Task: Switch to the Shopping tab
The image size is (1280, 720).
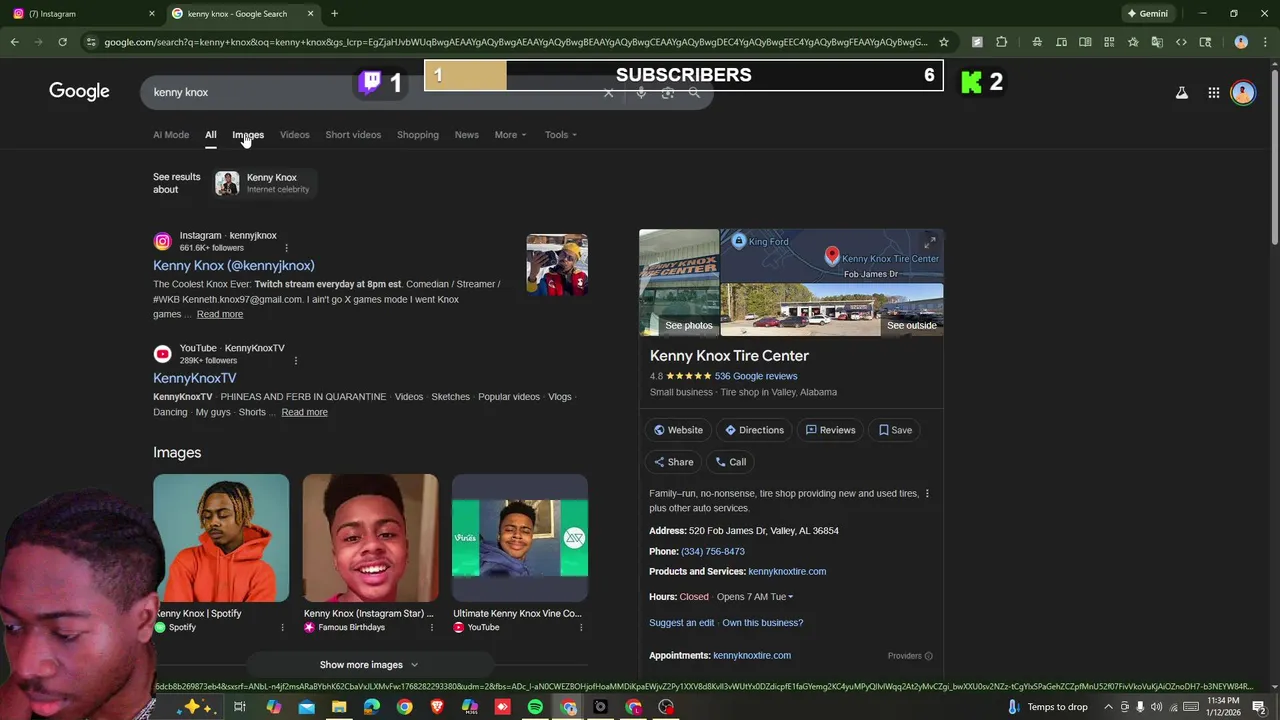Action: tap(418, 135)
